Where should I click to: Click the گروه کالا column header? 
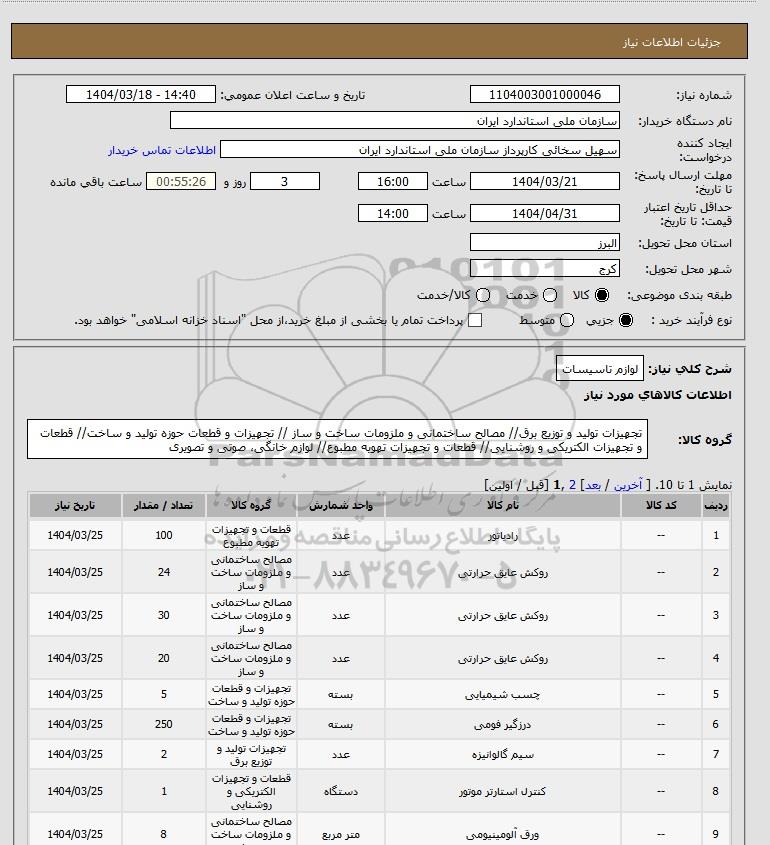[x=251, y=505]
